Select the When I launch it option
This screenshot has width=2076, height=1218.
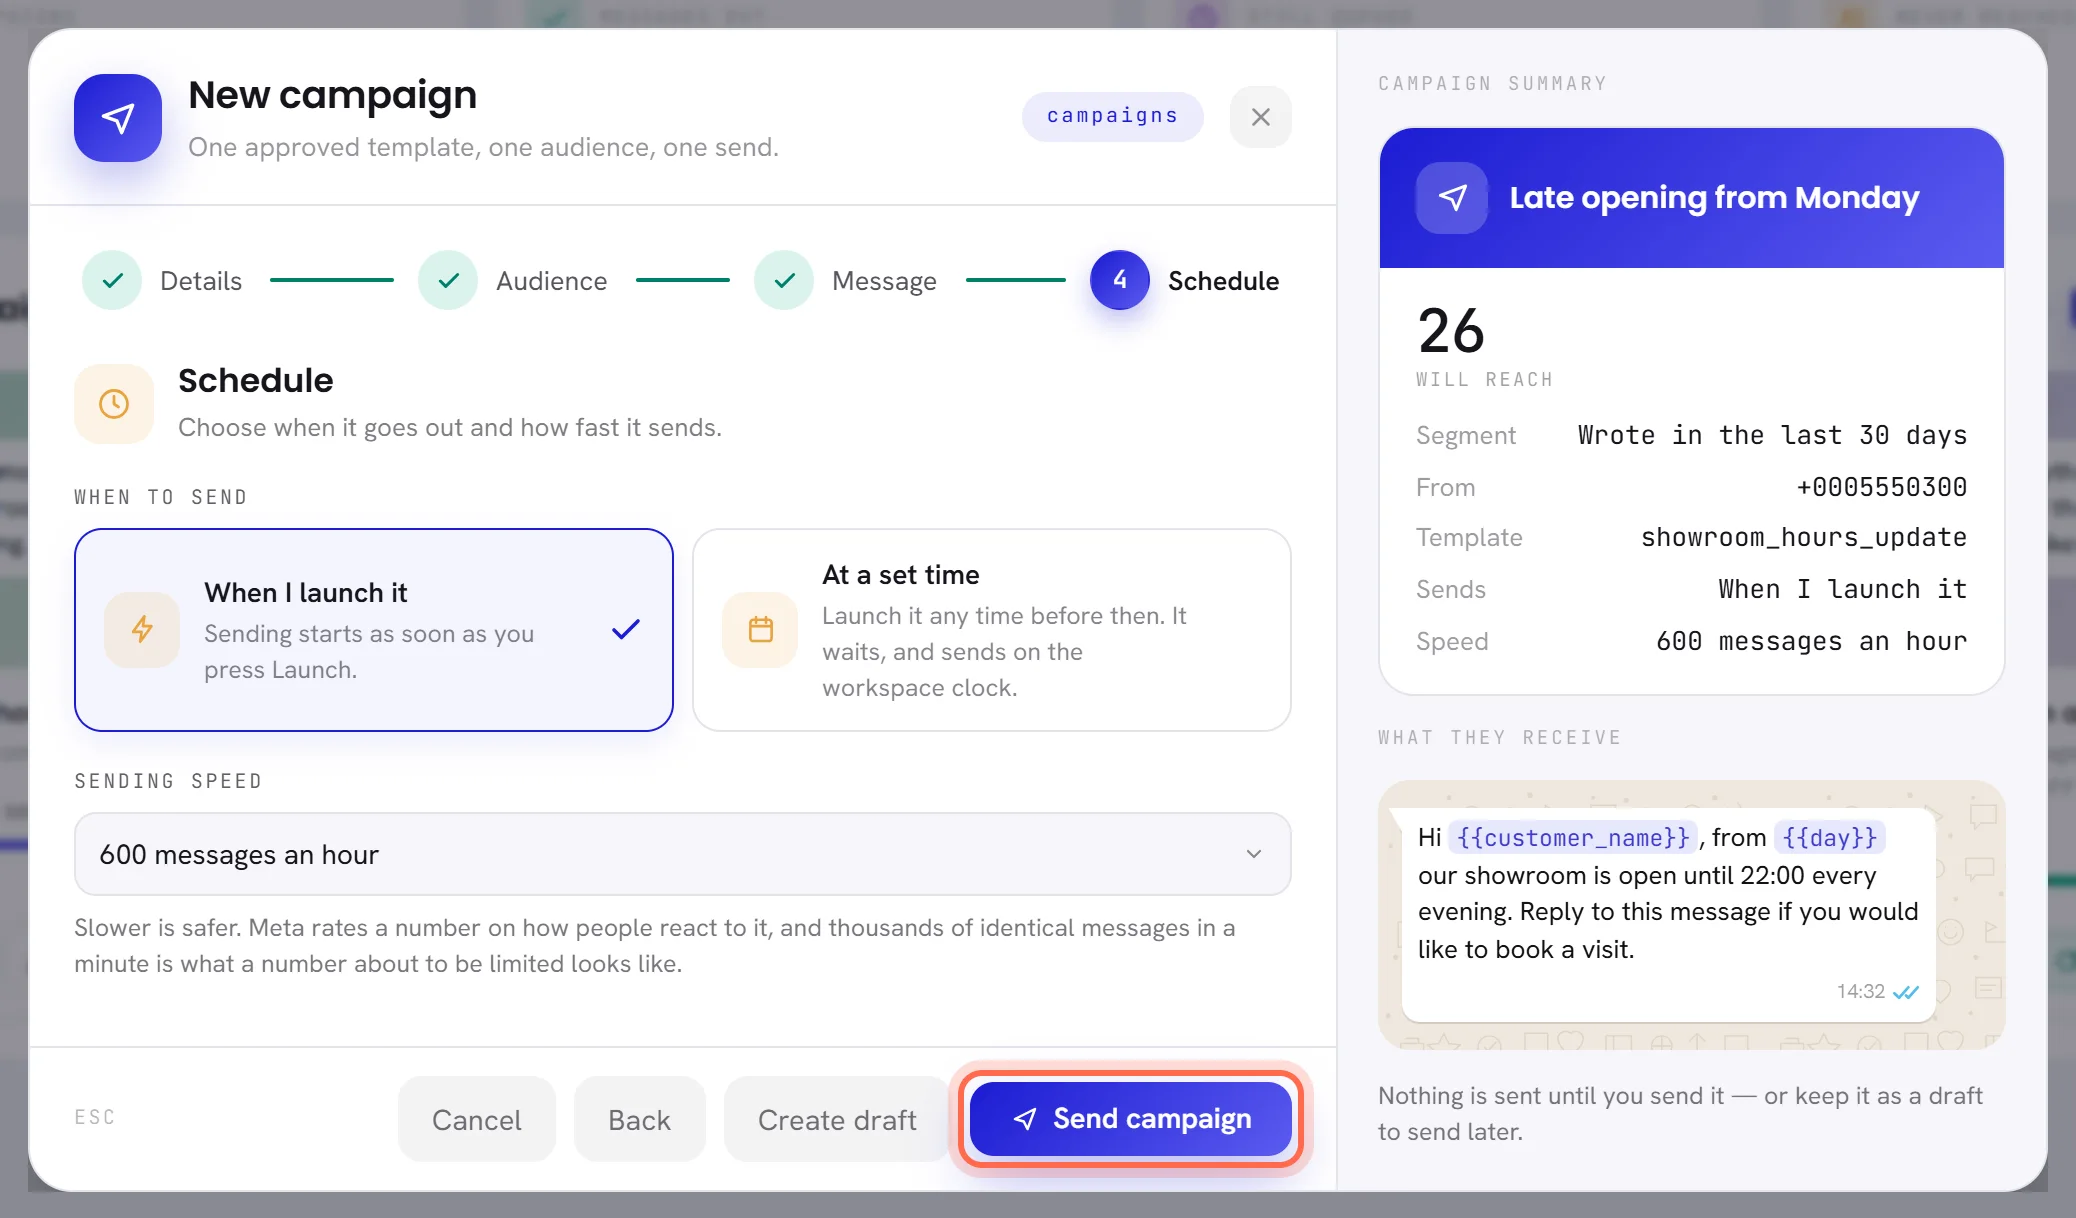(x=374, y=630)
